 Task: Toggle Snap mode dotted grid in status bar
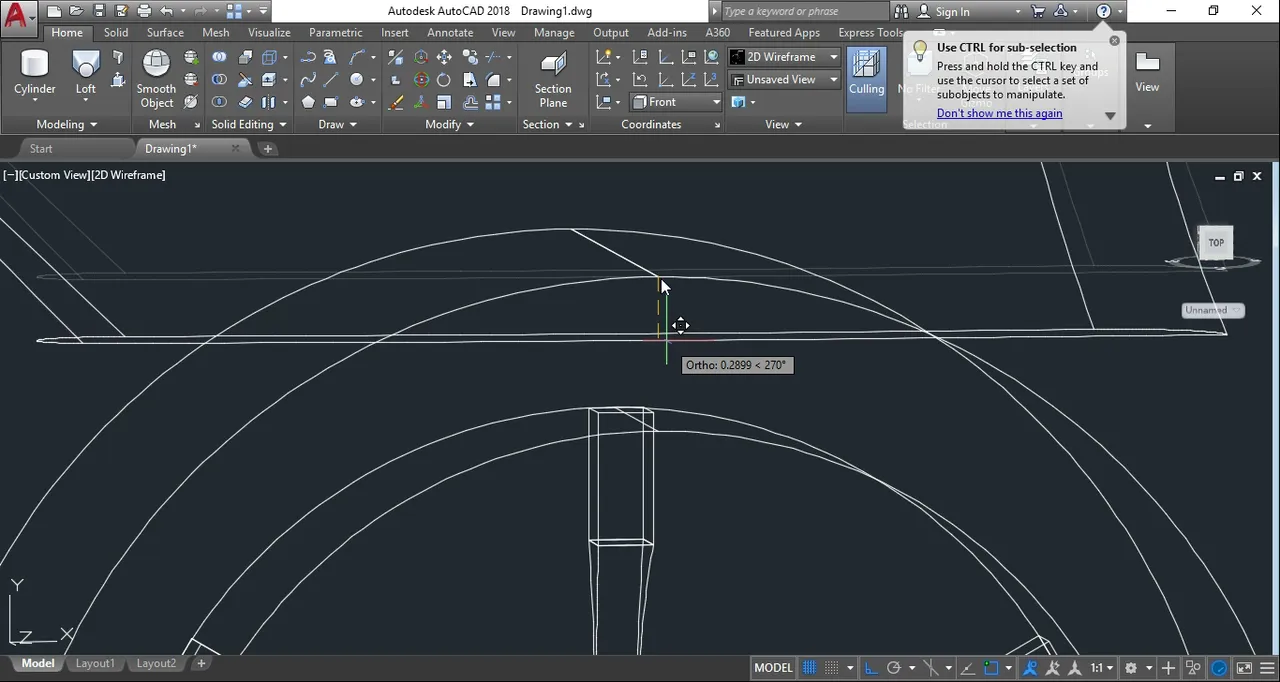pos(831,668)
